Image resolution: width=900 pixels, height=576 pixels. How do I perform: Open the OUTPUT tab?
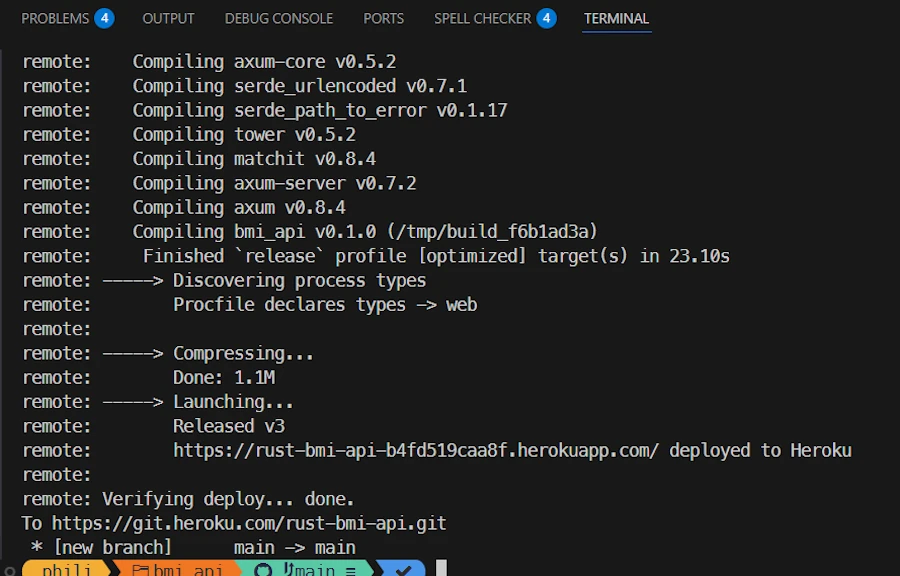[x=168, y=18]
